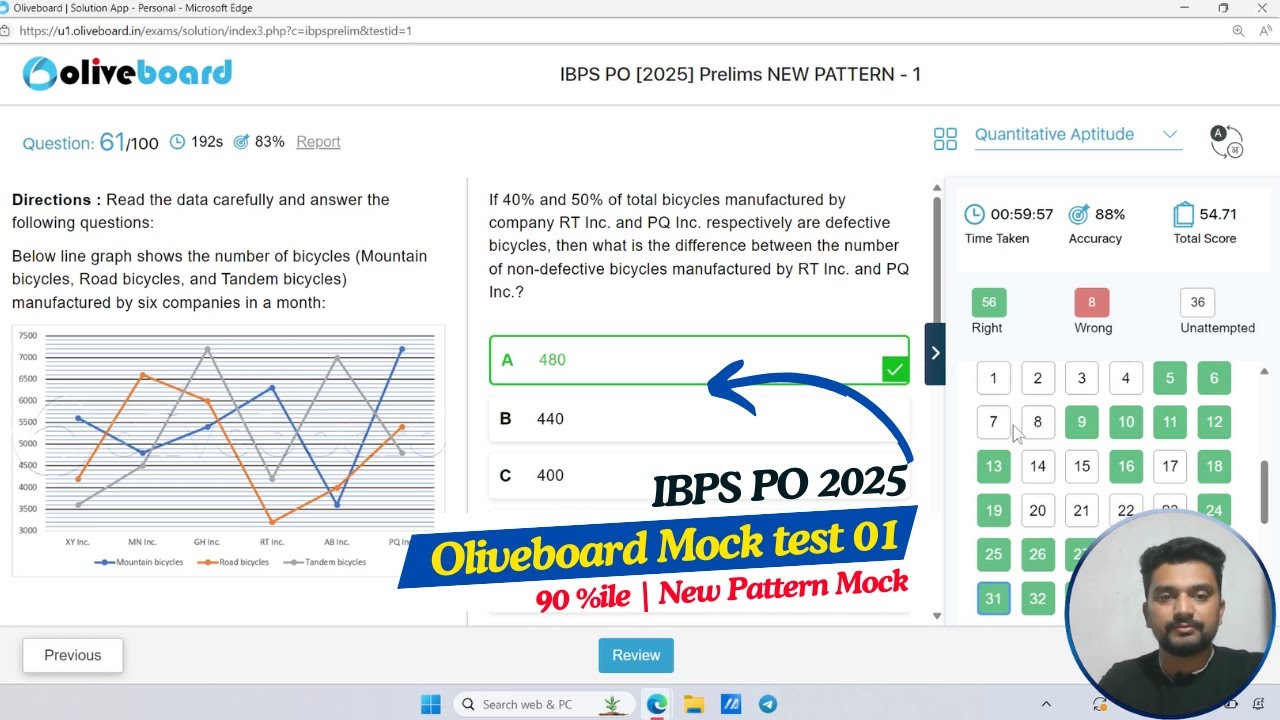Open the Windows Start menu
Image resolution: width=1280 pixels, height=720 pixels.
click(x=431, y=704)
